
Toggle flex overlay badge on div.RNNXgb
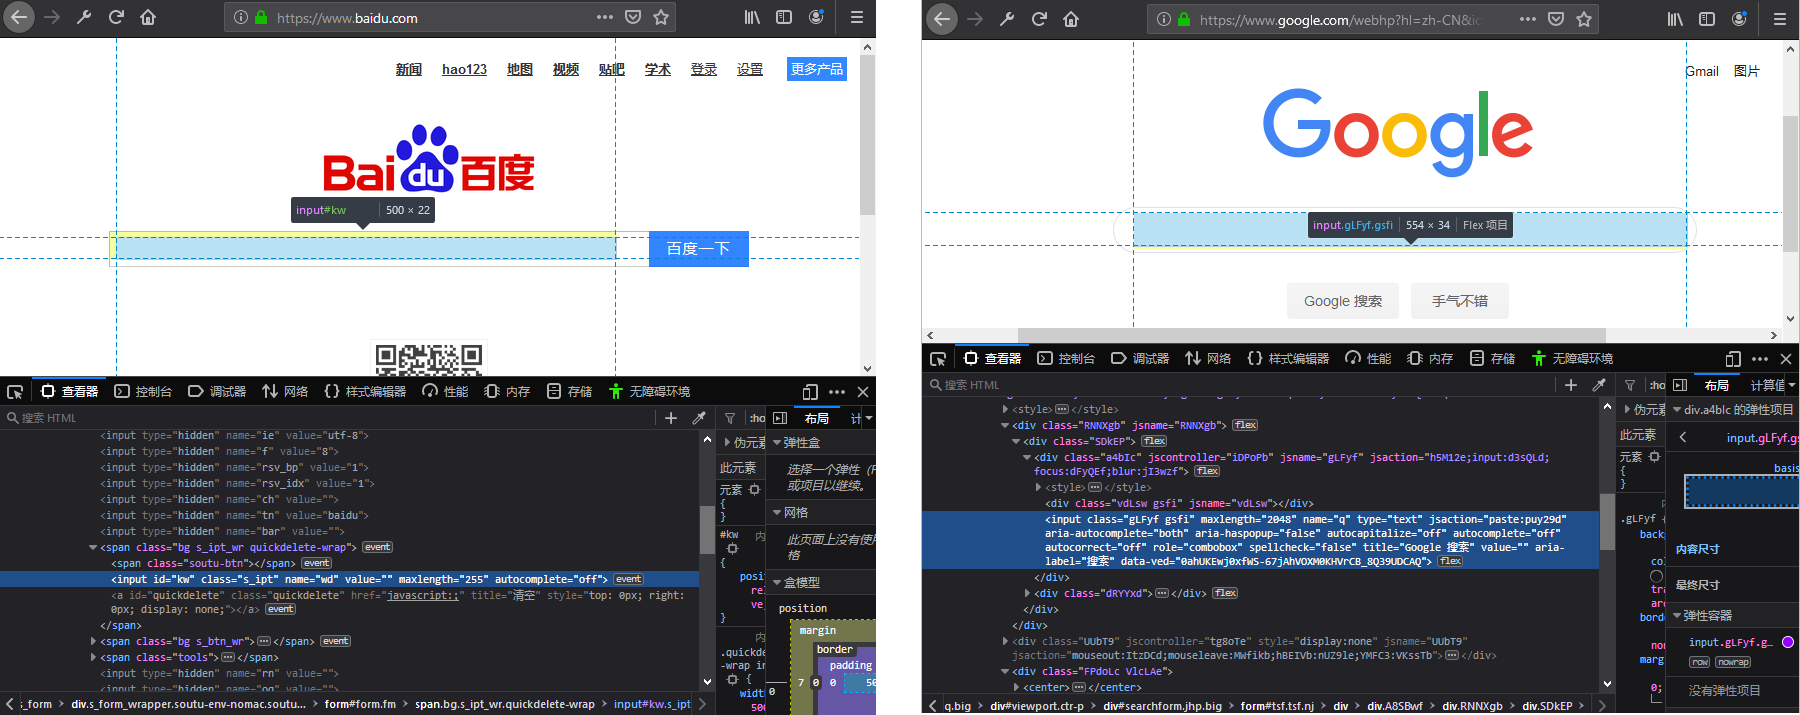(x=1245, y=425)
